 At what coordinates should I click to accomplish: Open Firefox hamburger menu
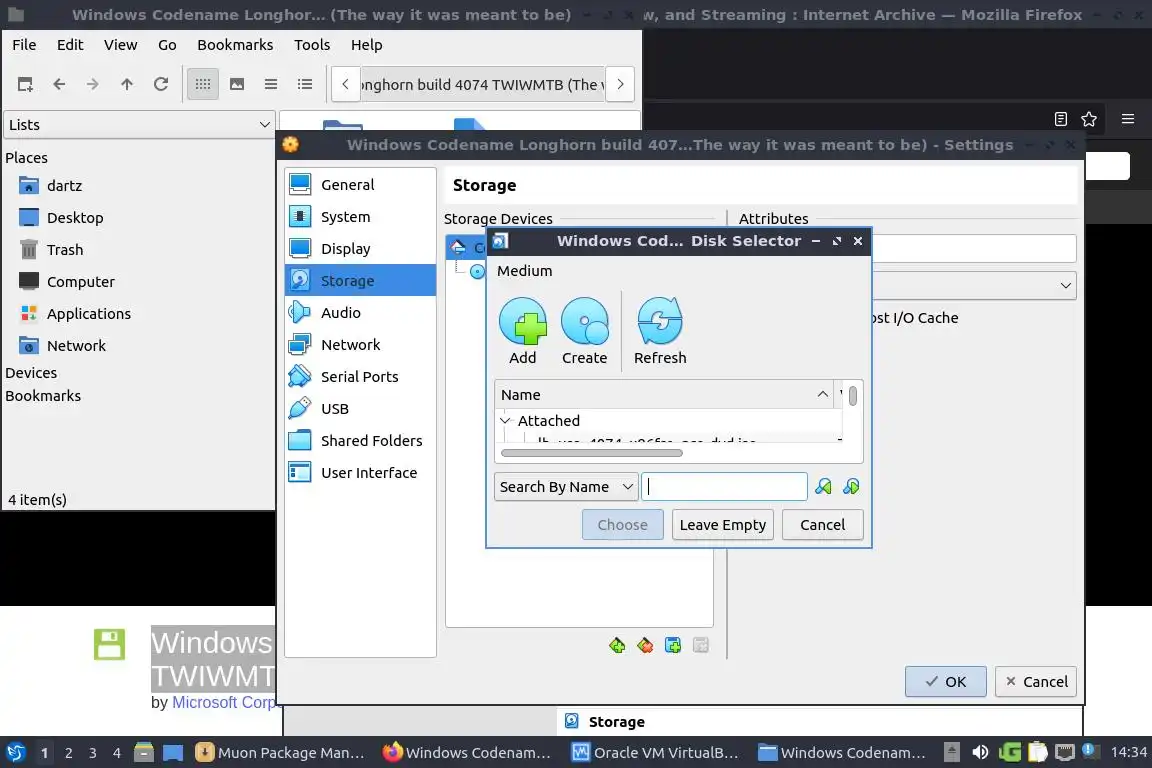(1128, 119)
